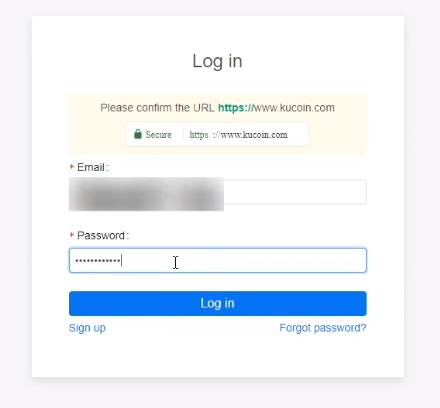Click the red asterisk next to Email
The width and height of the screenshot is (440, 408).
click(72, 167)
